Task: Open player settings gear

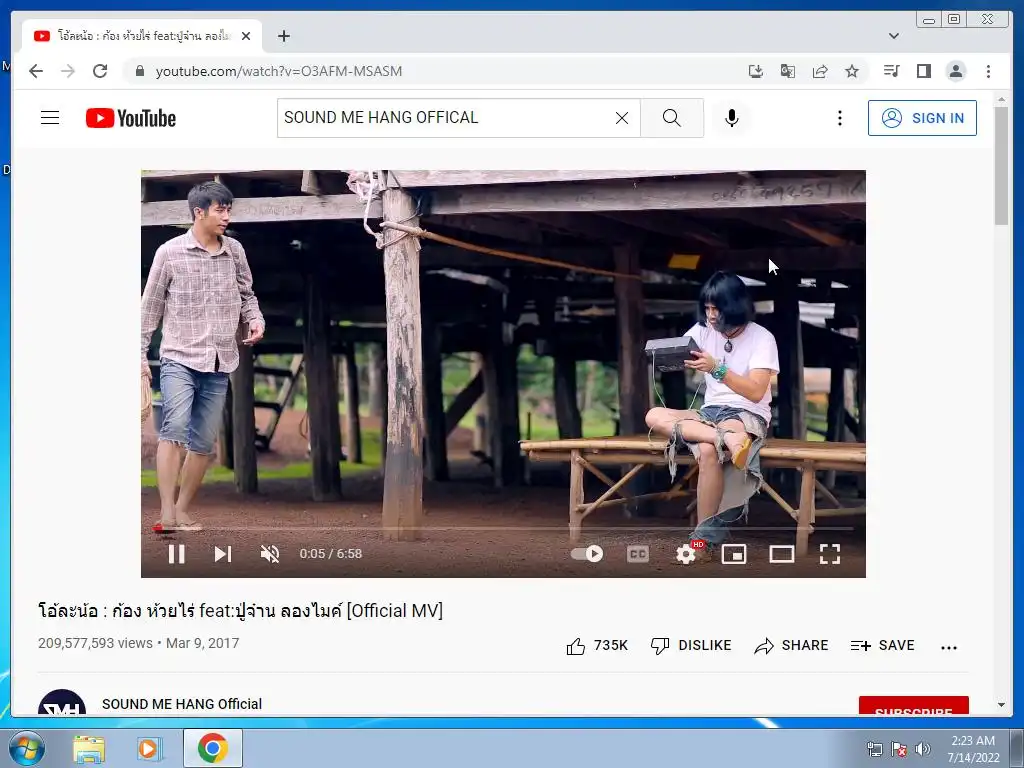Action: 686,554
